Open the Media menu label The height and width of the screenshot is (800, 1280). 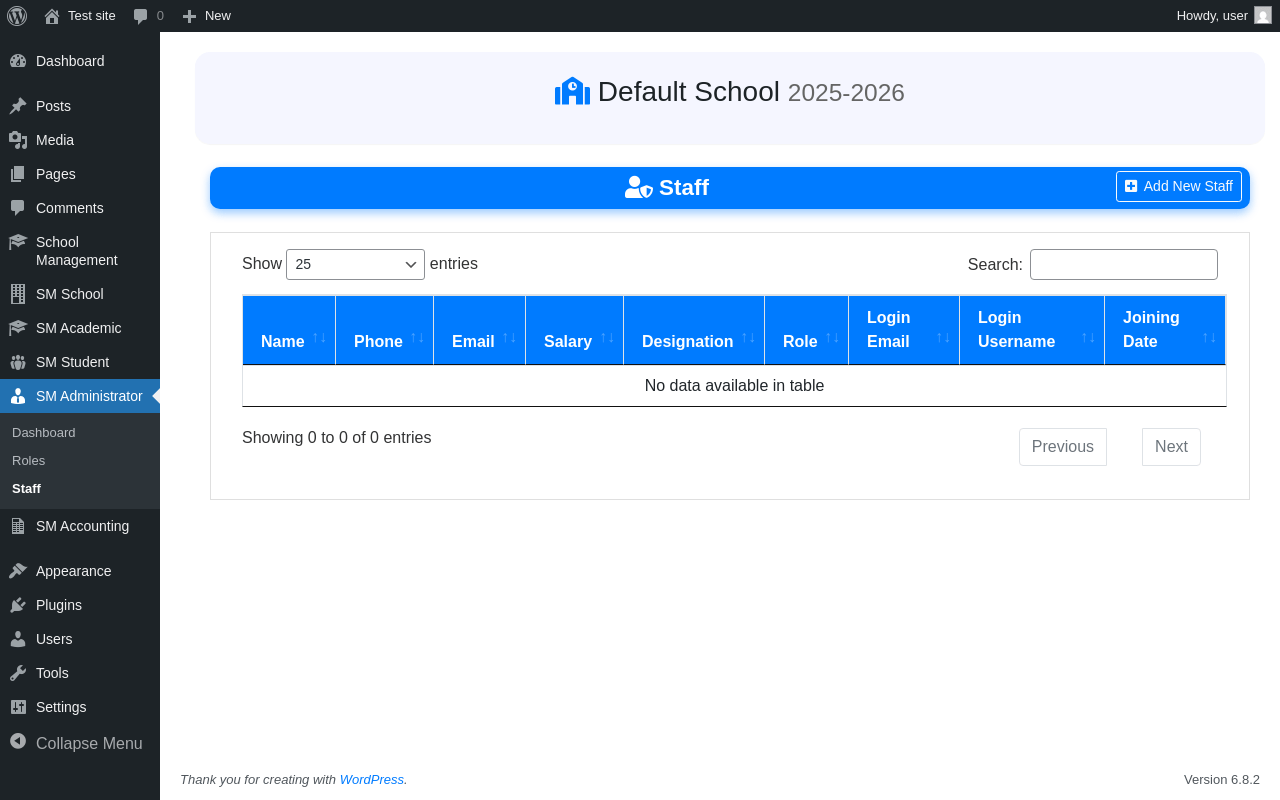[55, 140]
